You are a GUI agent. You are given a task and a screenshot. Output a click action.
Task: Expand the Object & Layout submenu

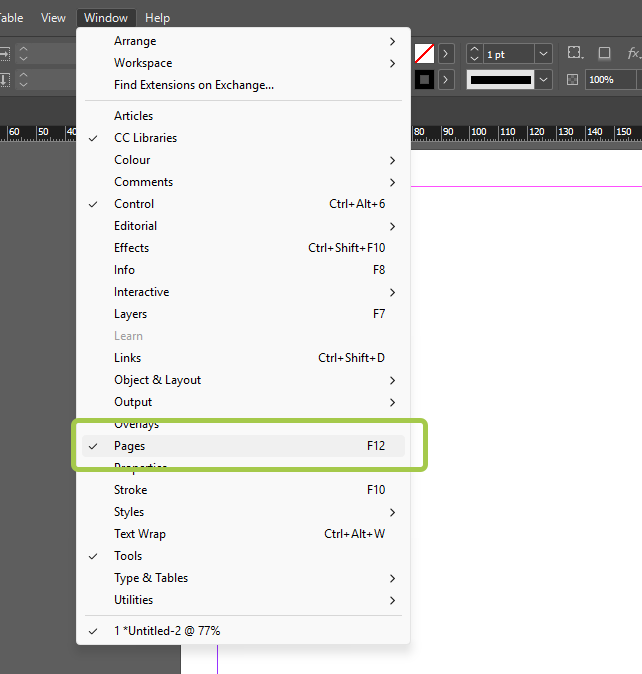point(243,380)
